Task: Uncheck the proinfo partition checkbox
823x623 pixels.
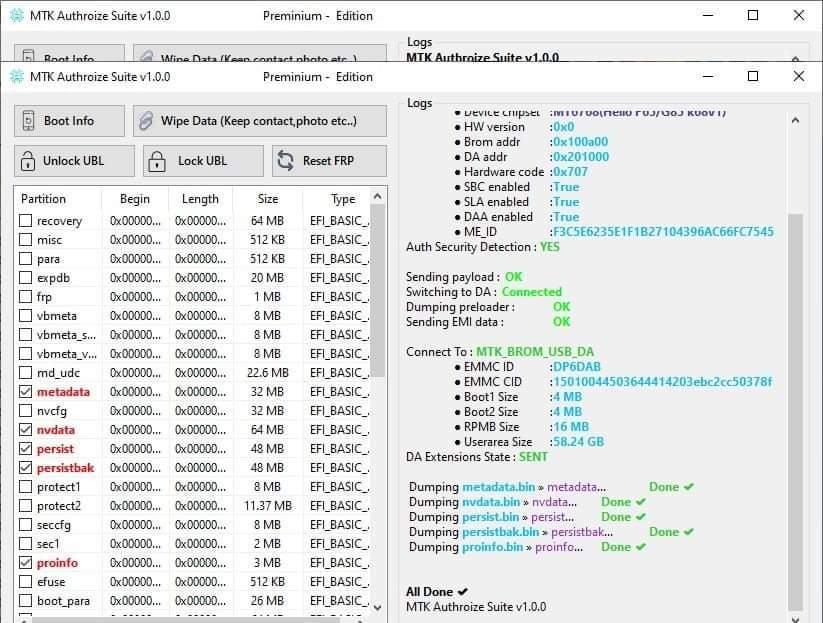Action: tap(25, 562)
